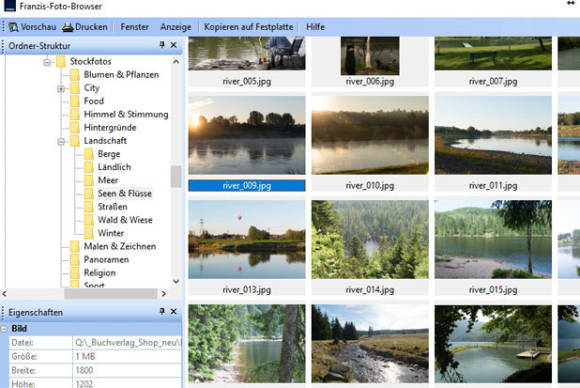Click the folder tree horizontal scrollbar thumb
Image resolution: width=580 pixels, height=388 pixels.
(111, 294)
